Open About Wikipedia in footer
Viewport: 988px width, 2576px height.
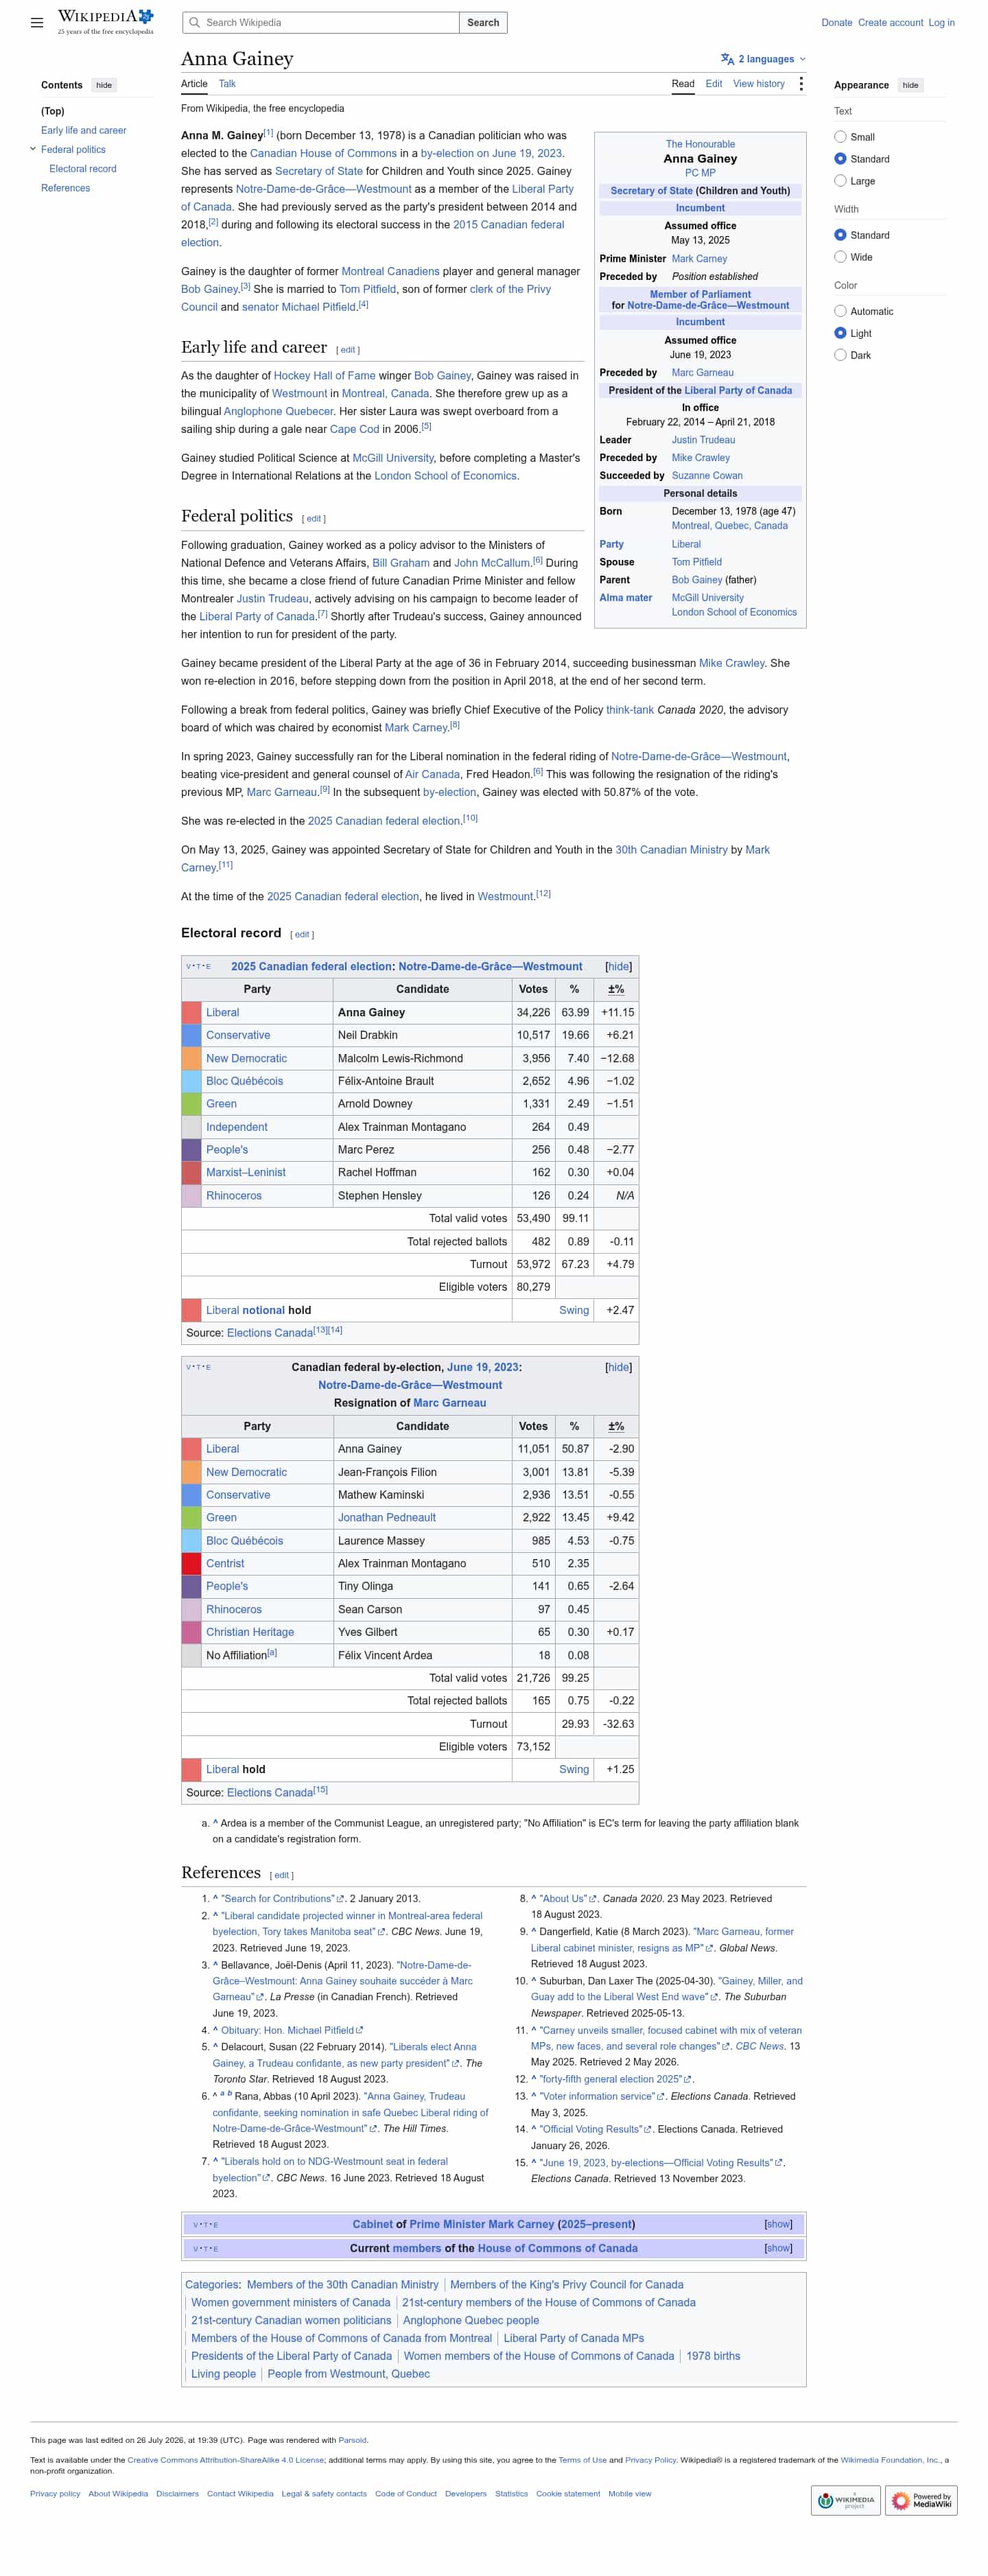click(x=118, y=2493)
